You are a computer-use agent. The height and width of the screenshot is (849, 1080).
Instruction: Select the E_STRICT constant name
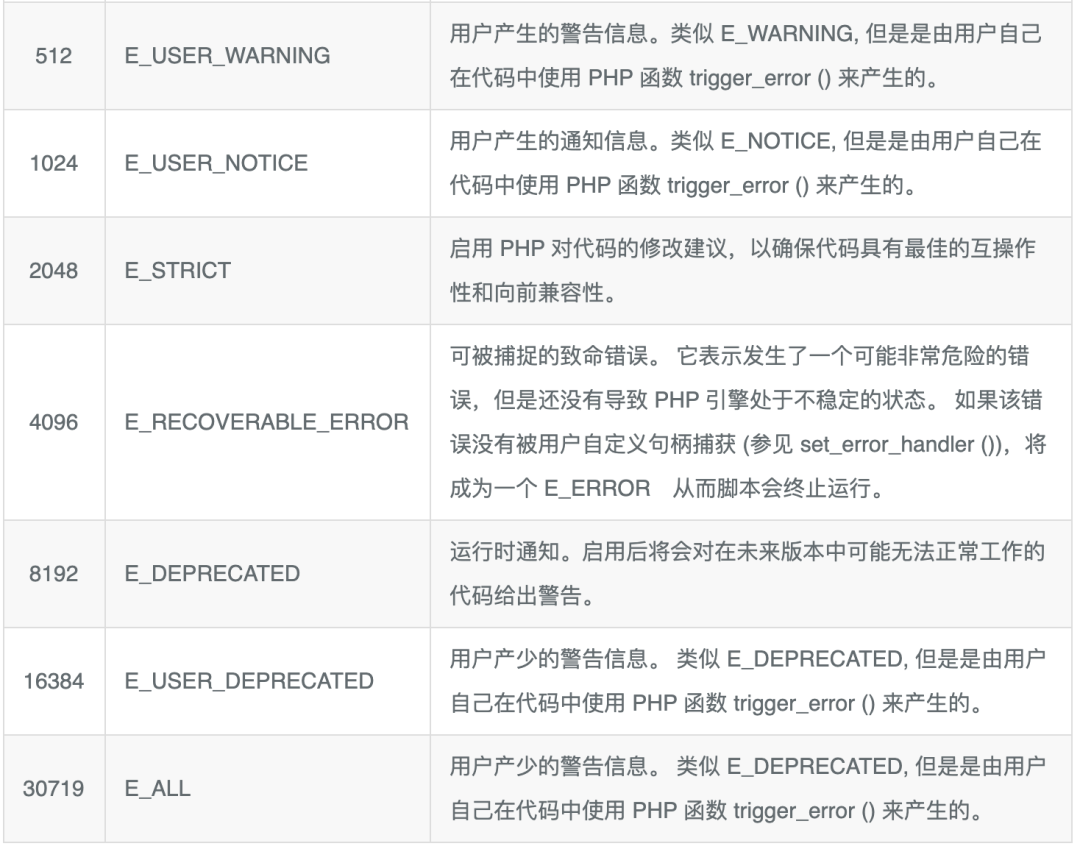tap(177, 270)
